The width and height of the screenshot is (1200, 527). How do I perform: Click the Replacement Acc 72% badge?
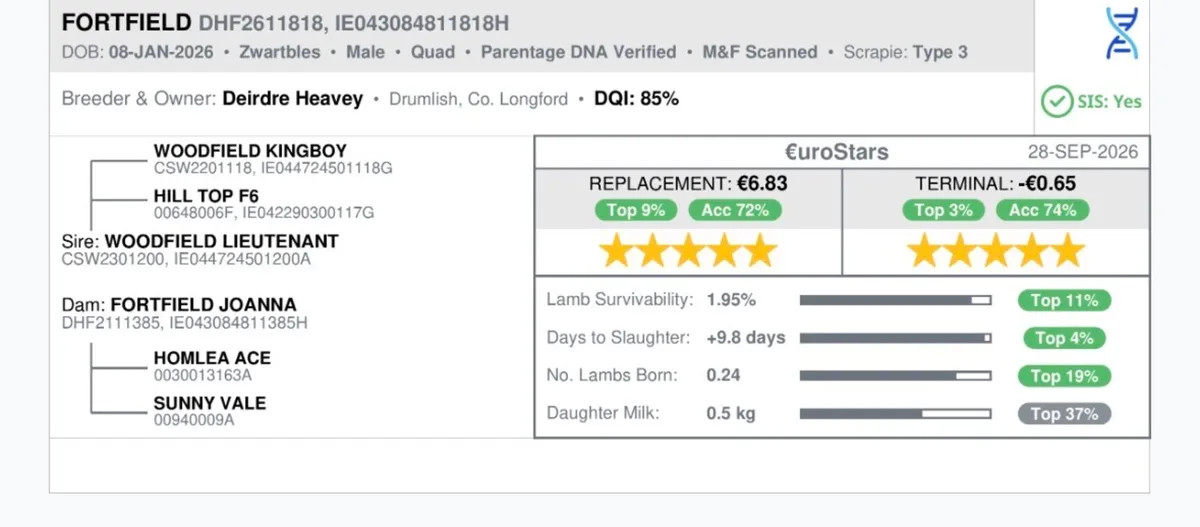(x=735, y=210)
